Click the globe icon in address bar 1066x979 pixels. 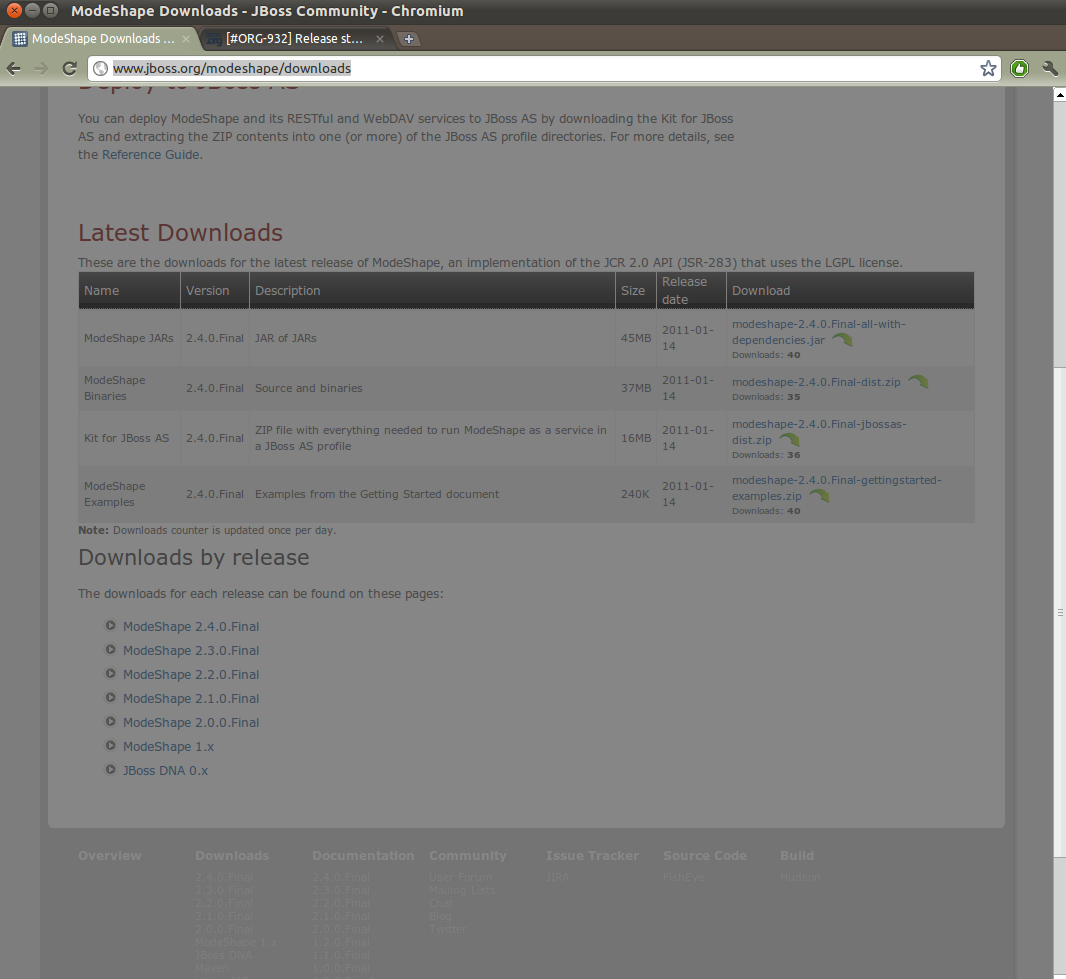click(101, 68)
